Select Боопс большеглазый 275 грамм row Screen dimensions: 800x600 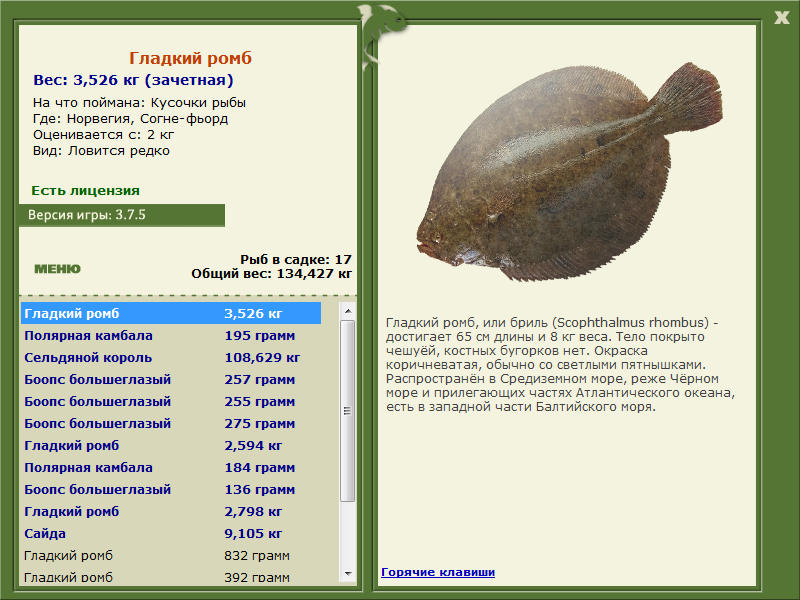pos(171,423)
